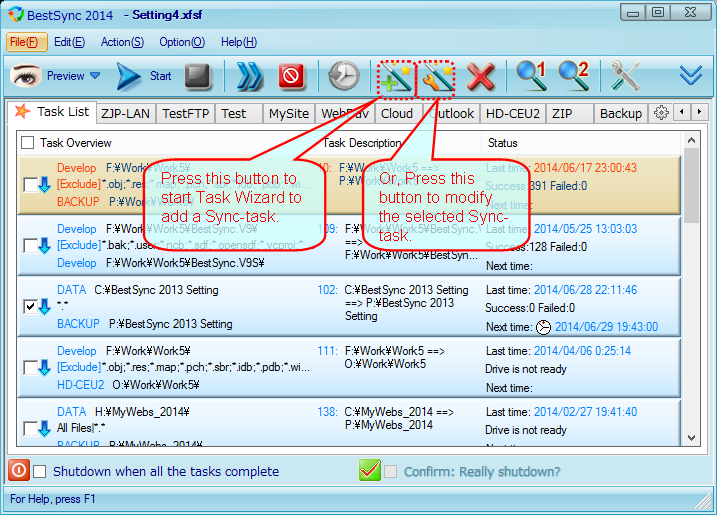Viewport: 717px width, 515px height.
Task: Click the task number 138 link
Action: 327,412
